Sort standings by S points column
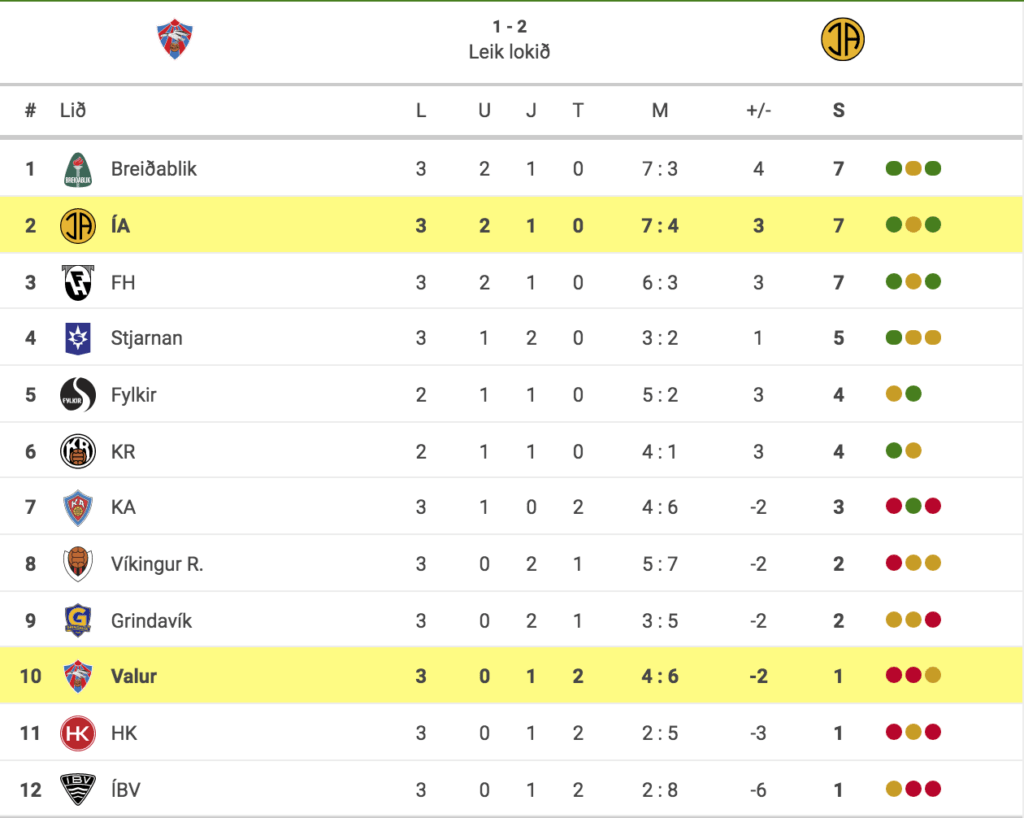This screenshot has height=818, width=1024. (x=839, y=110)
